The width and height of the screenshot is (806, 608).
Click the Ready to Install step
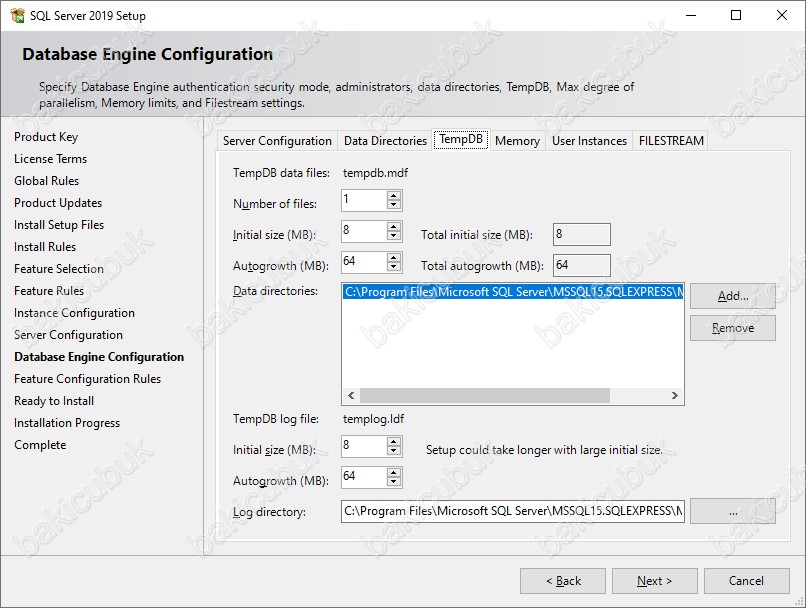coord(54,401)
